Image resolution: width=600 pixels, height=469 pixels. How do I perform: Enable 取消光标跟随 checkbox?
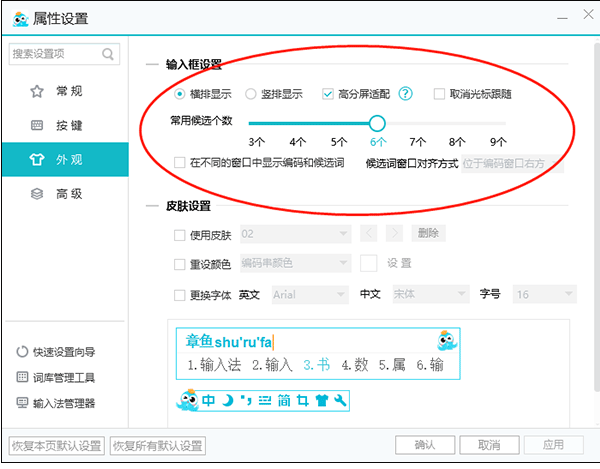(x=439, y=94)
